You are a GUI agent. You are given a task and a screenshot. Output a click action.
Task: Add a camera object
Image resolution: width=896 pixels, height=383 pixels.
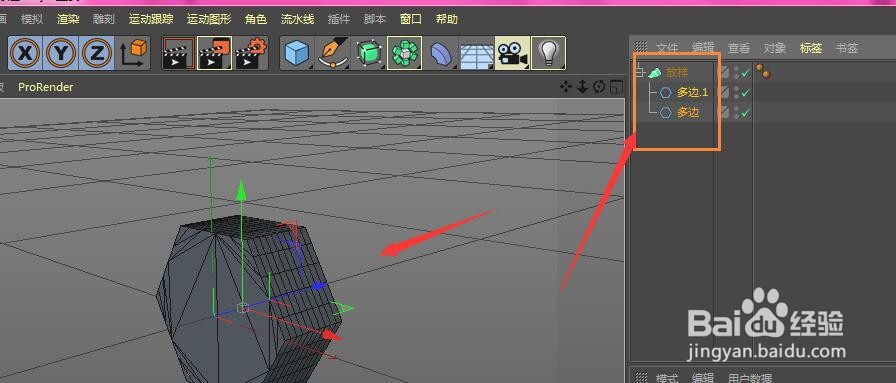(x=512, y=53)
